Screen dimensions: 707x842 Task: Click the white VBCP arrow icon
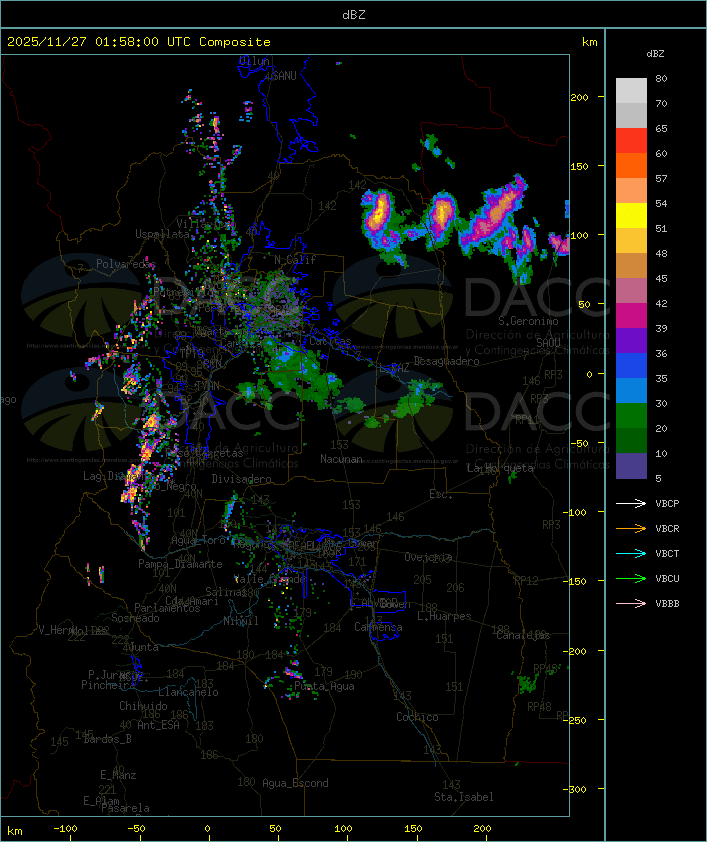[x=631, y=503]
